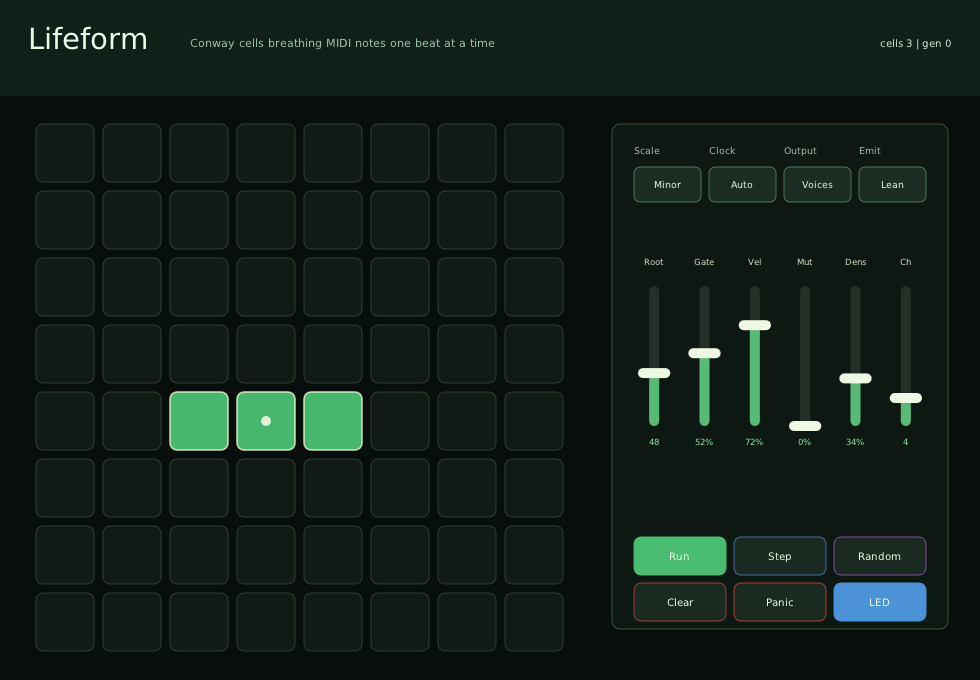Click the Vel slider handle at 72%
This screenshot has height=680, width=980.
(x=754, y=325)
